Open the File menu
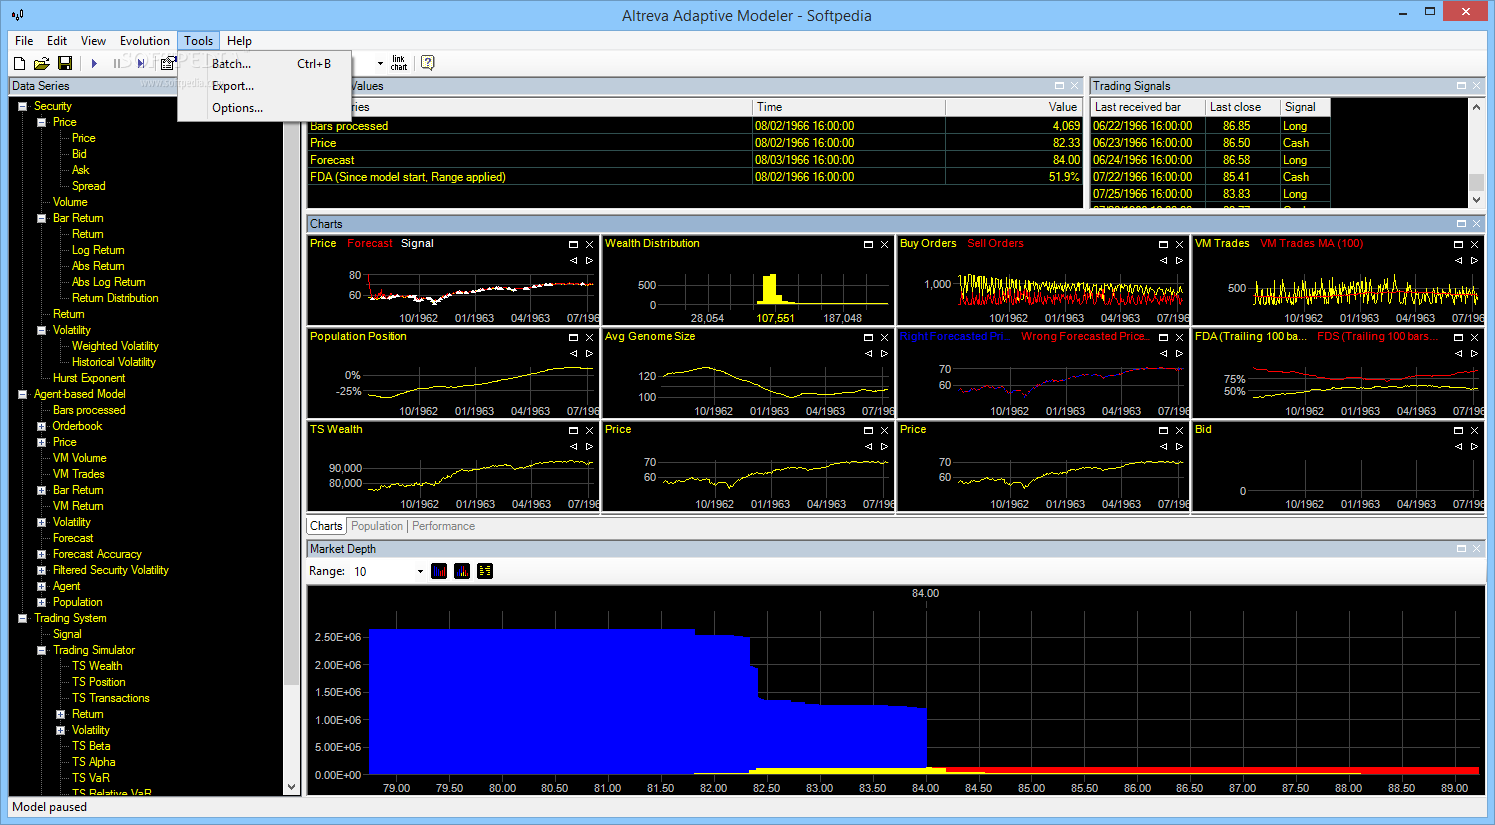Image resolution: width=1495 pixels, height=825 pixels. [24, 41]
